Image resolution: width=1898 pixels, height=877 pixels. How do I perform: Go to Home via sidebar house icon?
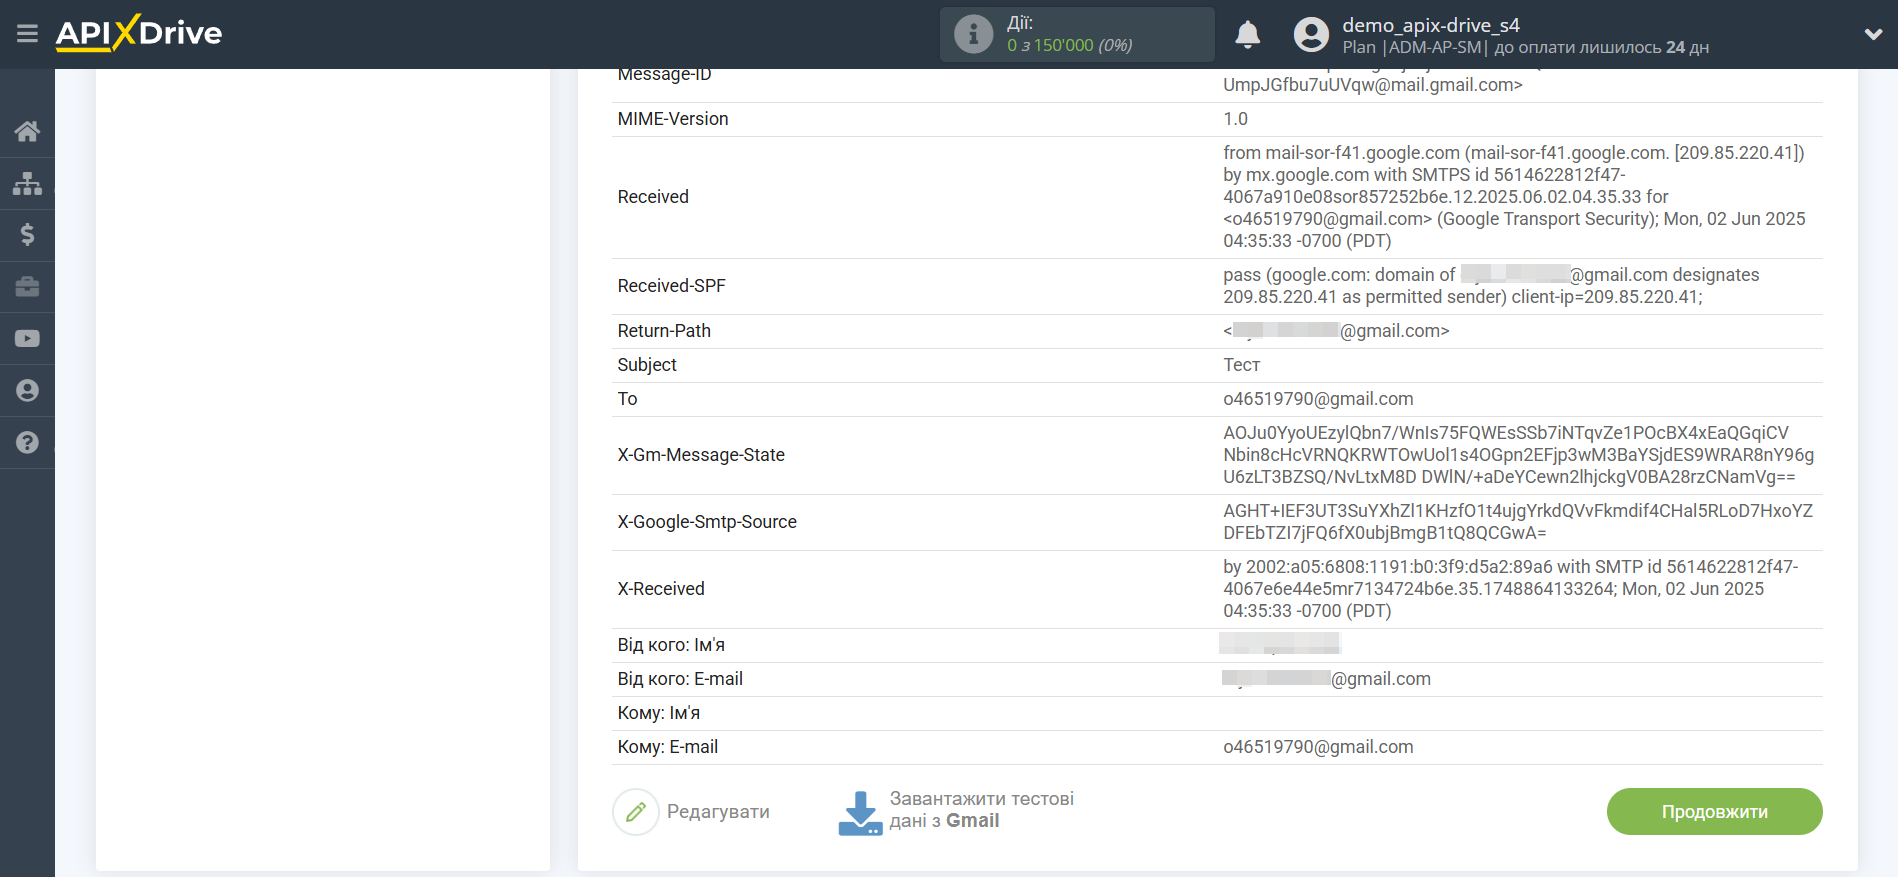27,131
